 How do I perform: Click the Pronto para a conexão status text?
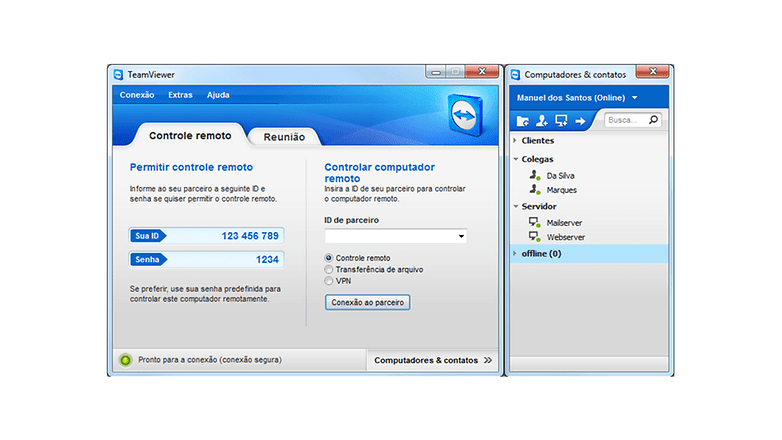210,360
